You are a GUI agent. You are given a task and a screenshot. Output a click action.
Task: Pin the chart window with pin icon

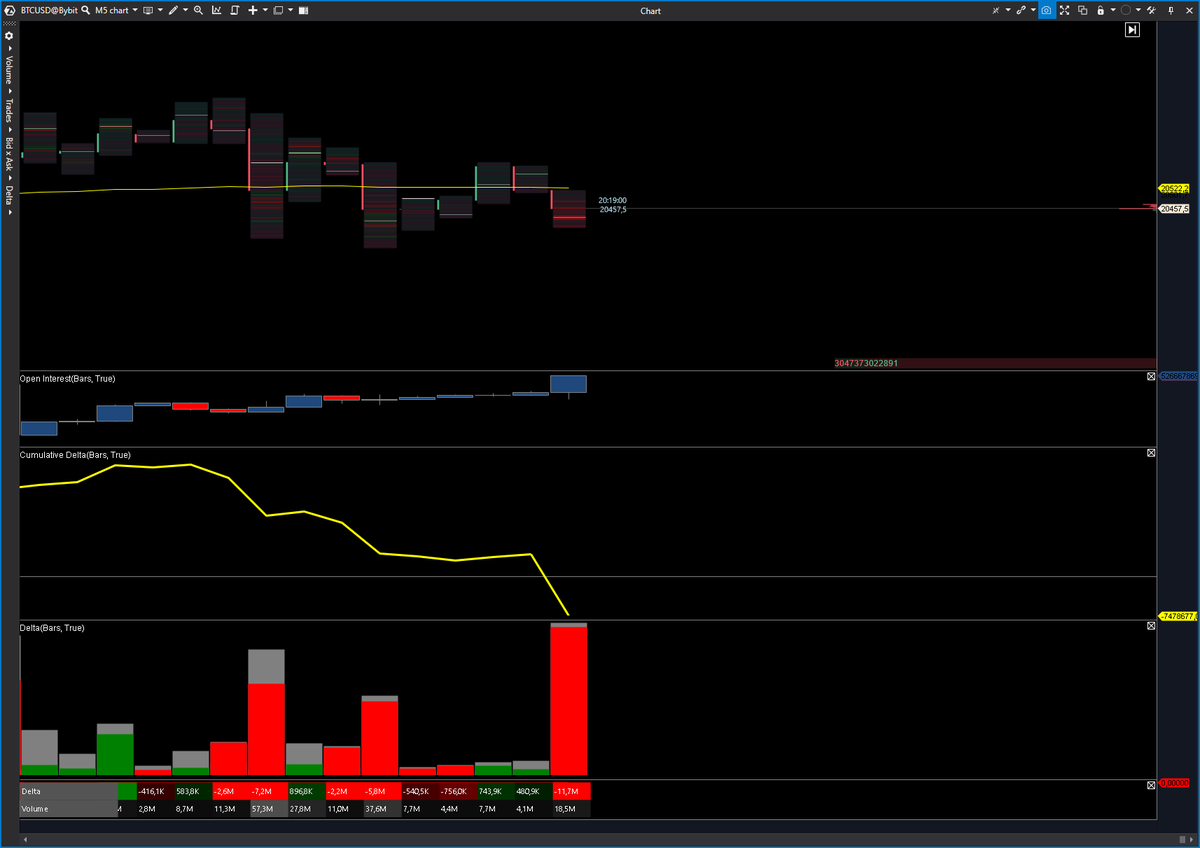[x=1171, y=10]
